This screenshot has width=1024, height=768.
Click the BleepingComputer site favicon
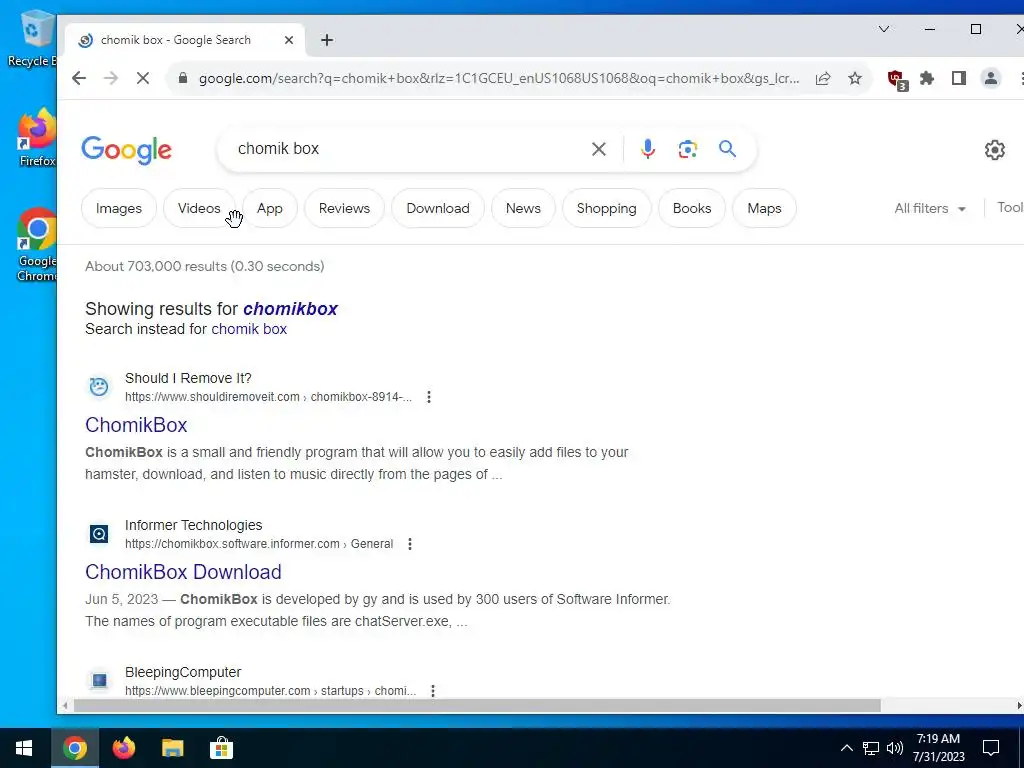99,680
